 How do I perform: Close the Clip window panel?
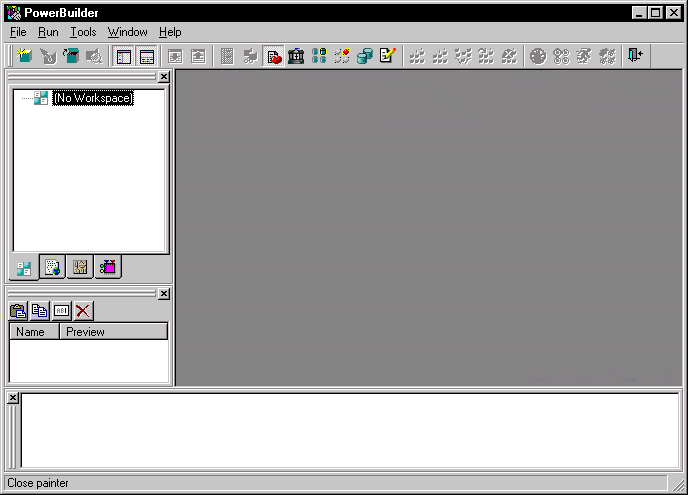pos(164,294)
